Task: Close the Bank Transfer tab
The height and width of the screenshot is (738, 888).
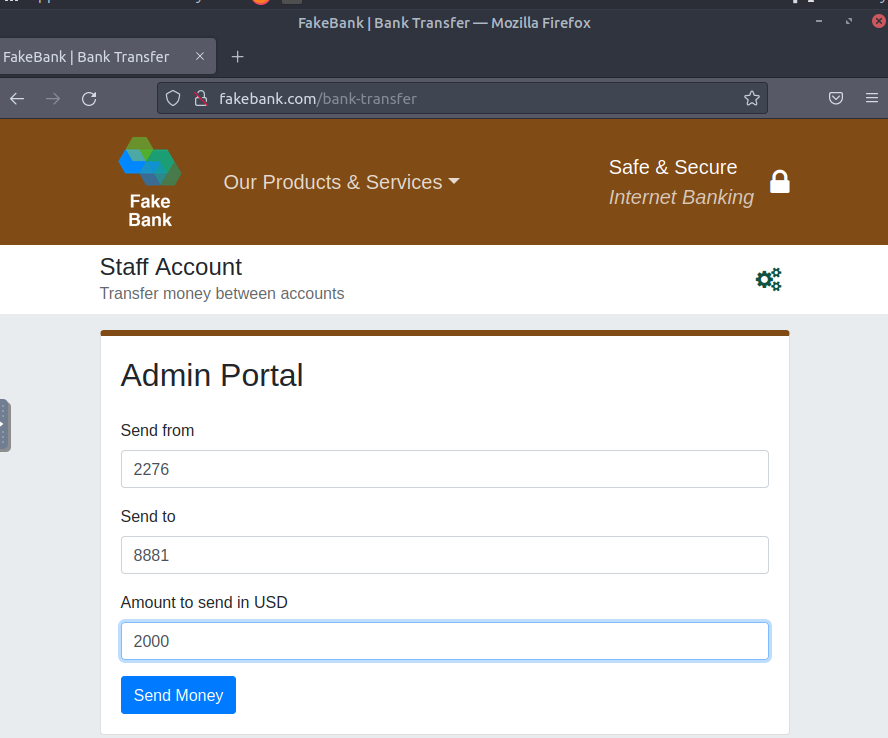Action: [x=200, y=57]
